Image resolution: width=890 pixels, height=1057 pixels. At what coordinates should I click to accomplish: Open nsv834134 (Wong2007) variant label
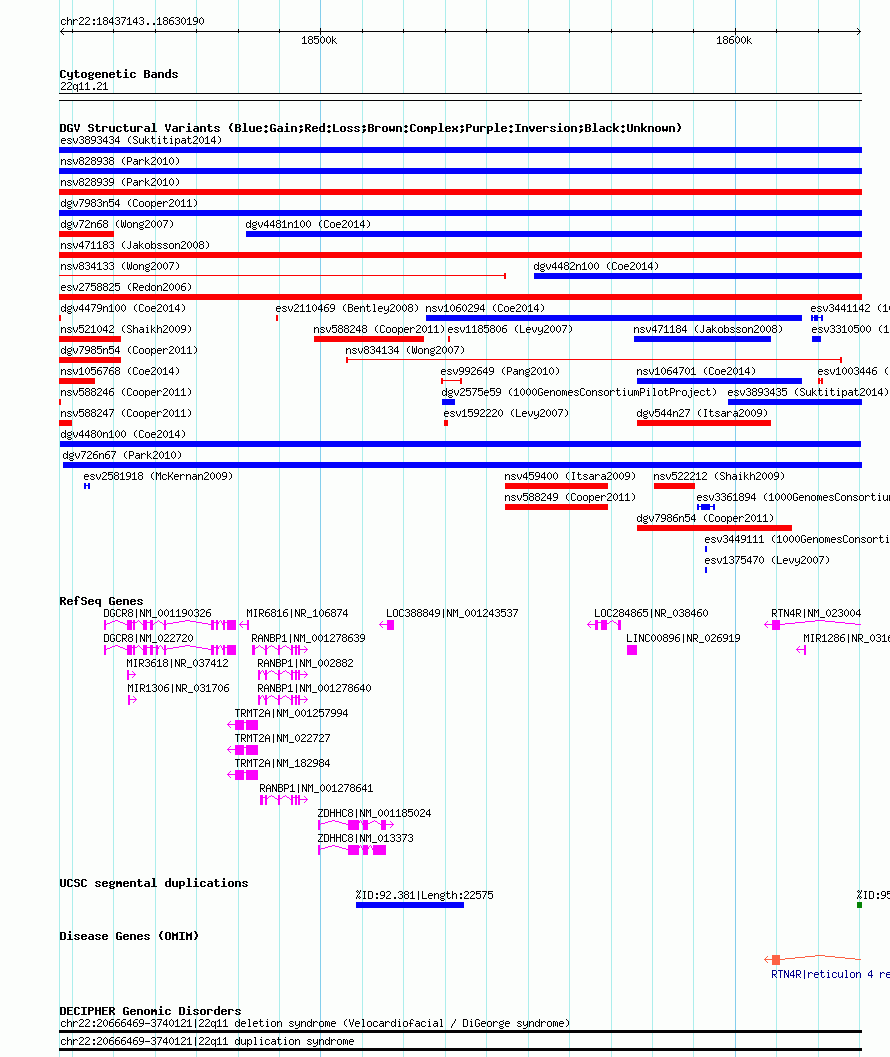pyautogui.click(x=405, y=350)
